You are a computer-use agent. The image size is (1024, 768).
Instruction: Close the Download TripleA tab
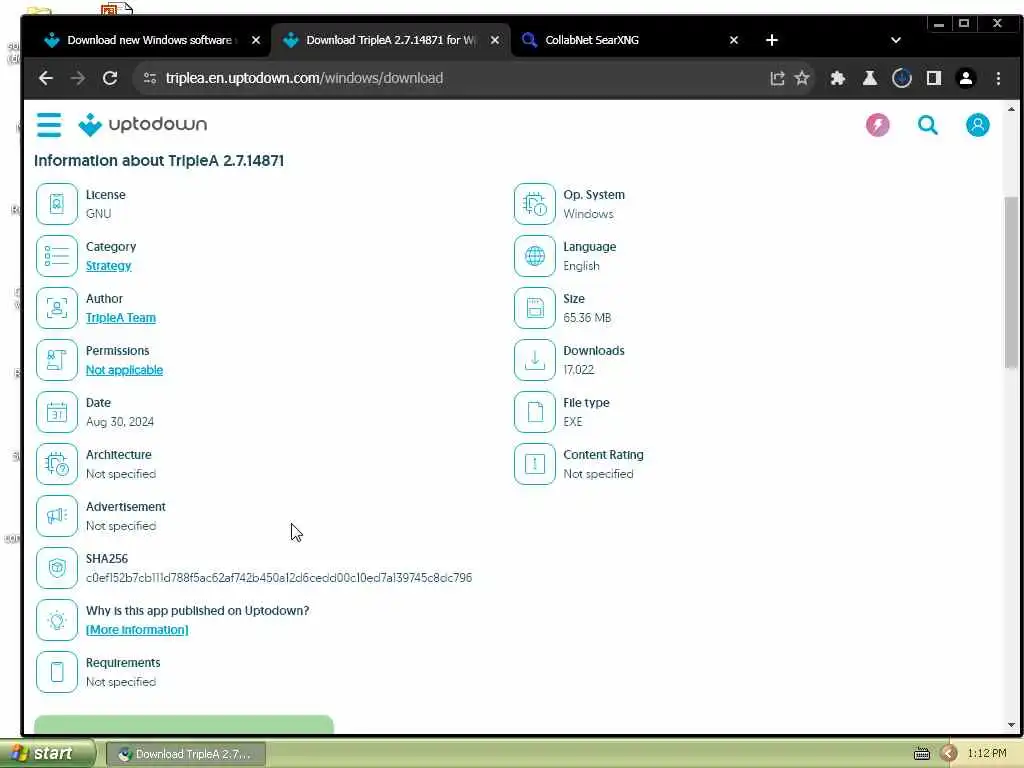coord(494,40)
